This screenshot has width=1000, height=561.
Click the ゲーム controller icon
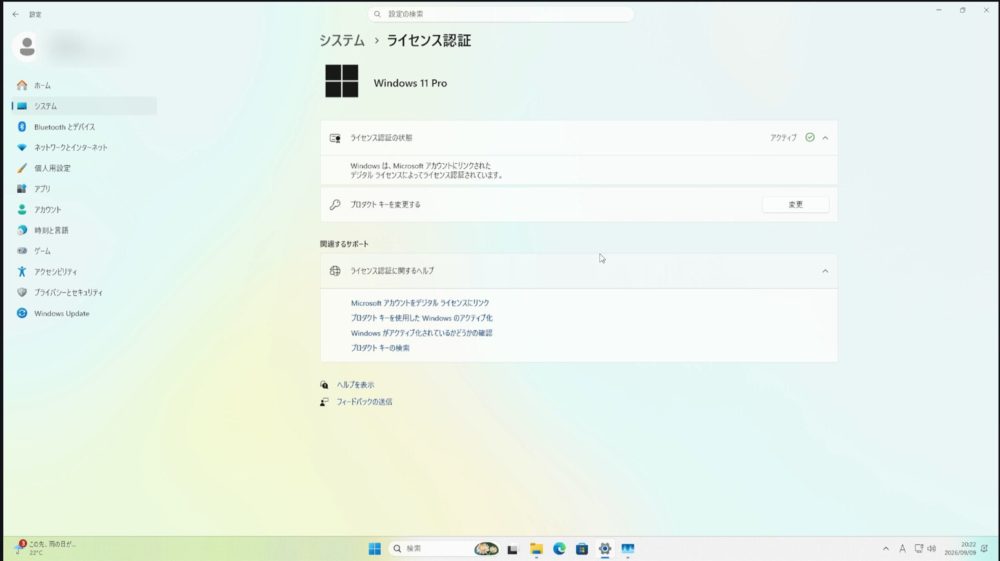click(x=22, y=251)
